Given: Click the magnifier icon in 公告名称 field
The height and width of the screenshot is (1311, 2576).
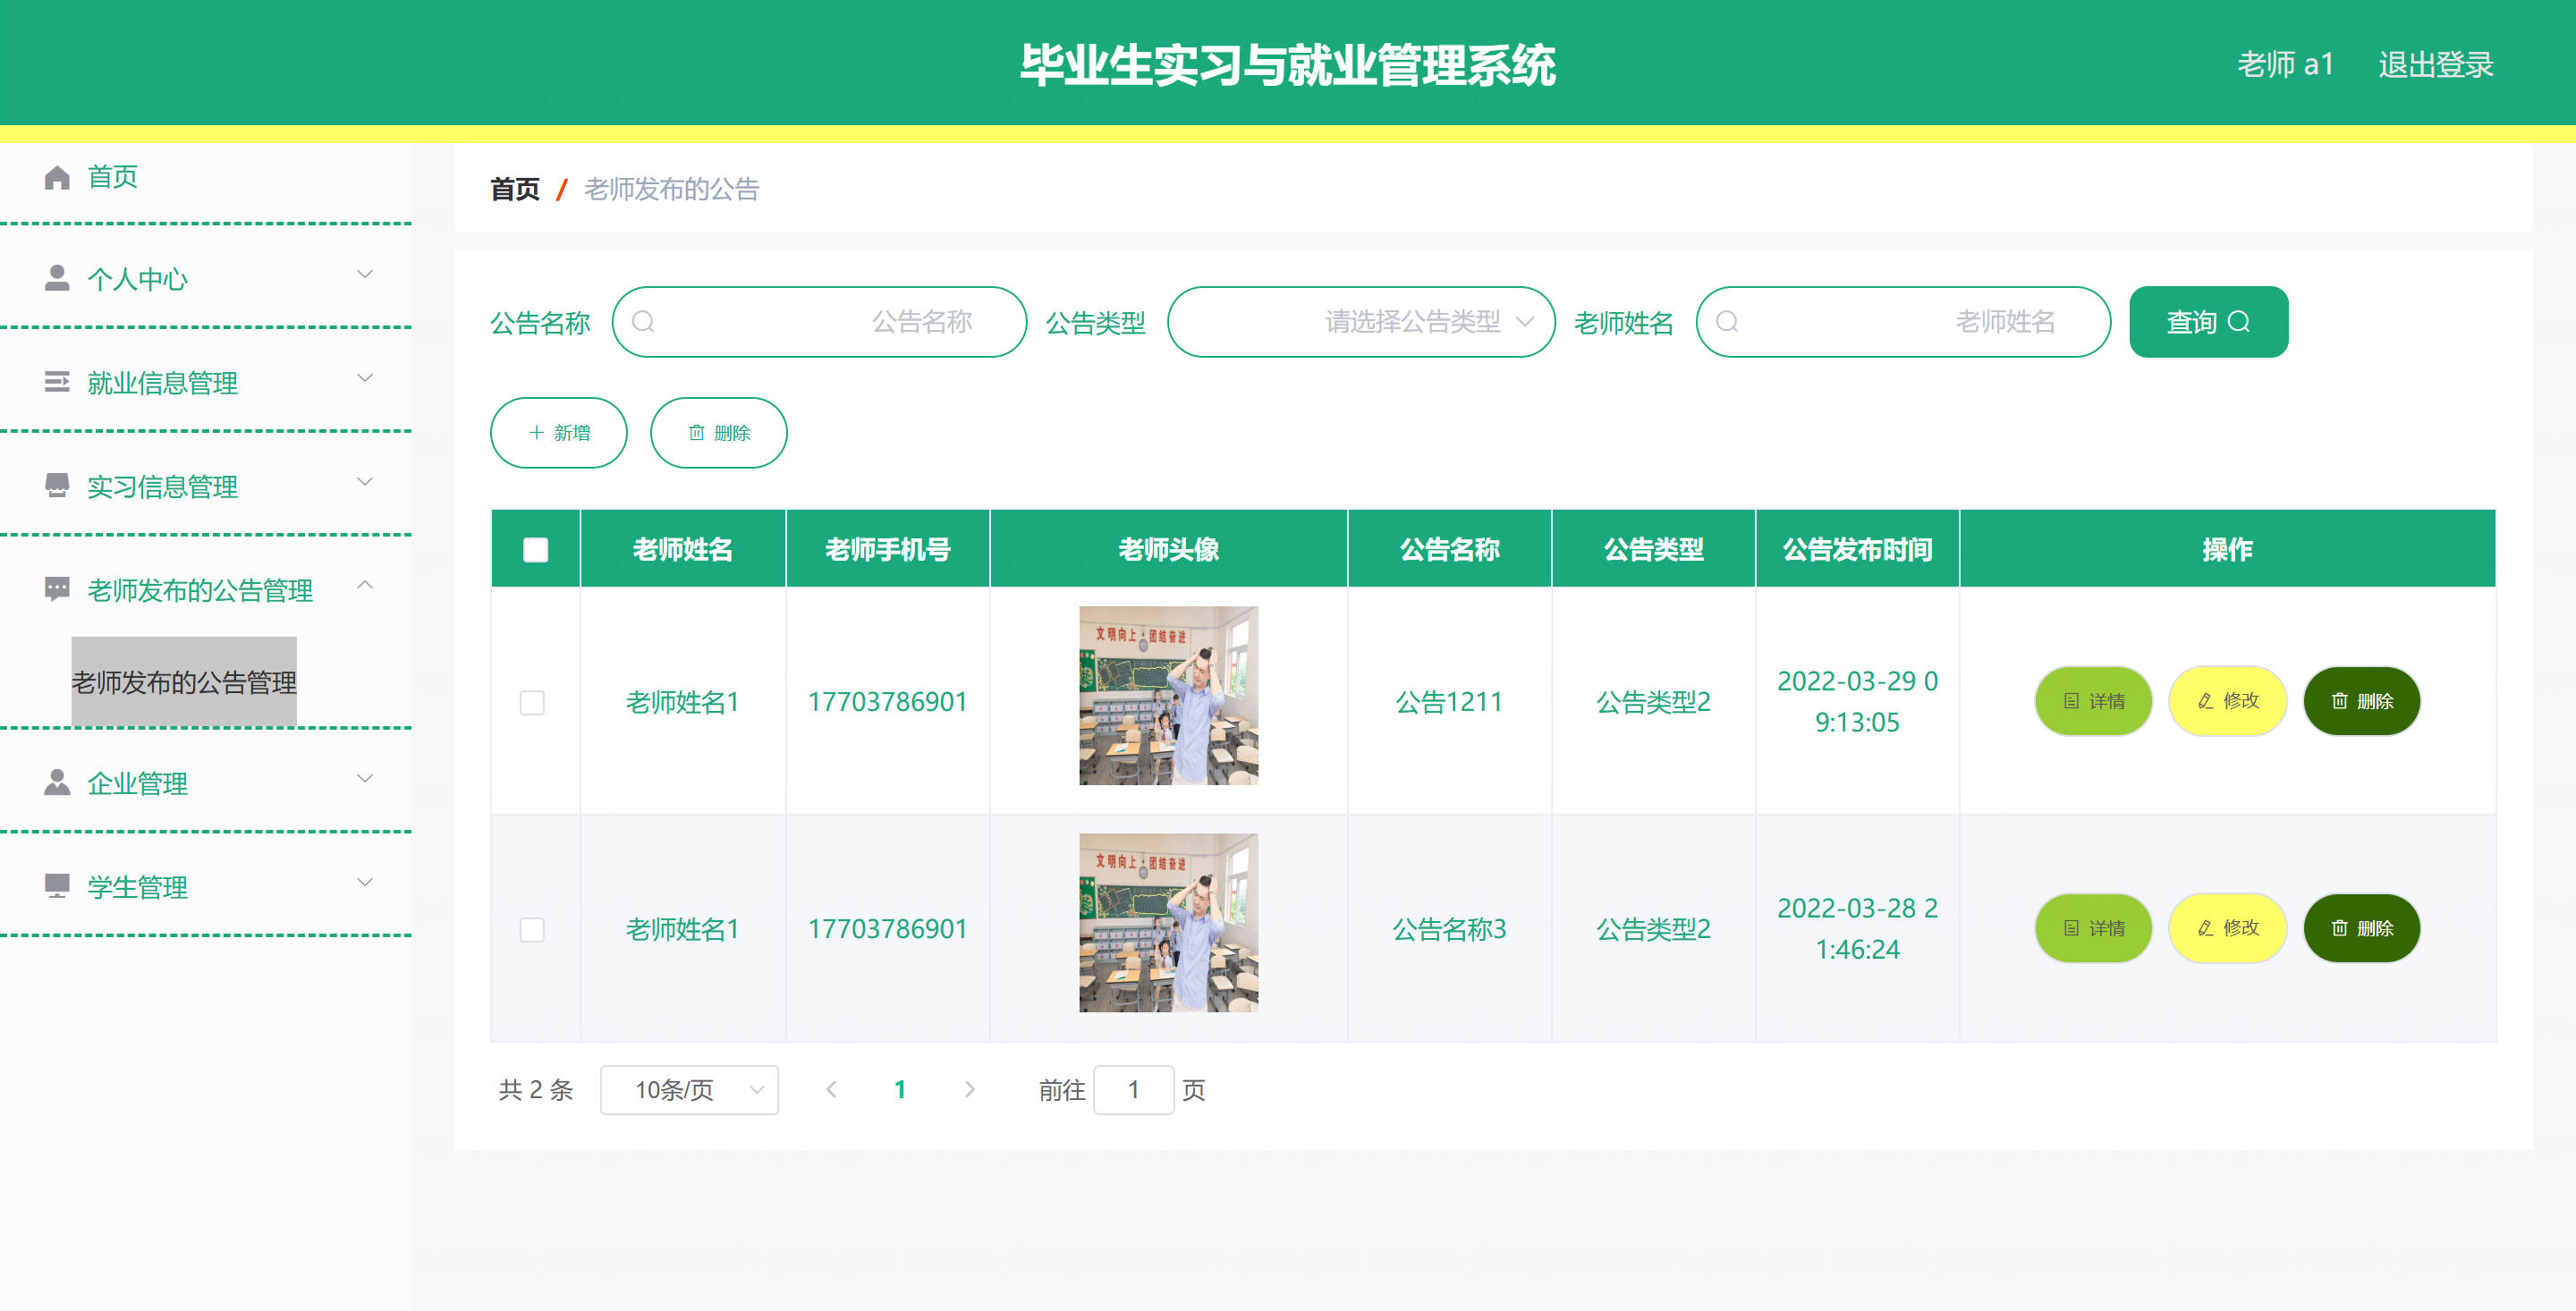Looking at the screenshot, I should [x=643, y=322].
